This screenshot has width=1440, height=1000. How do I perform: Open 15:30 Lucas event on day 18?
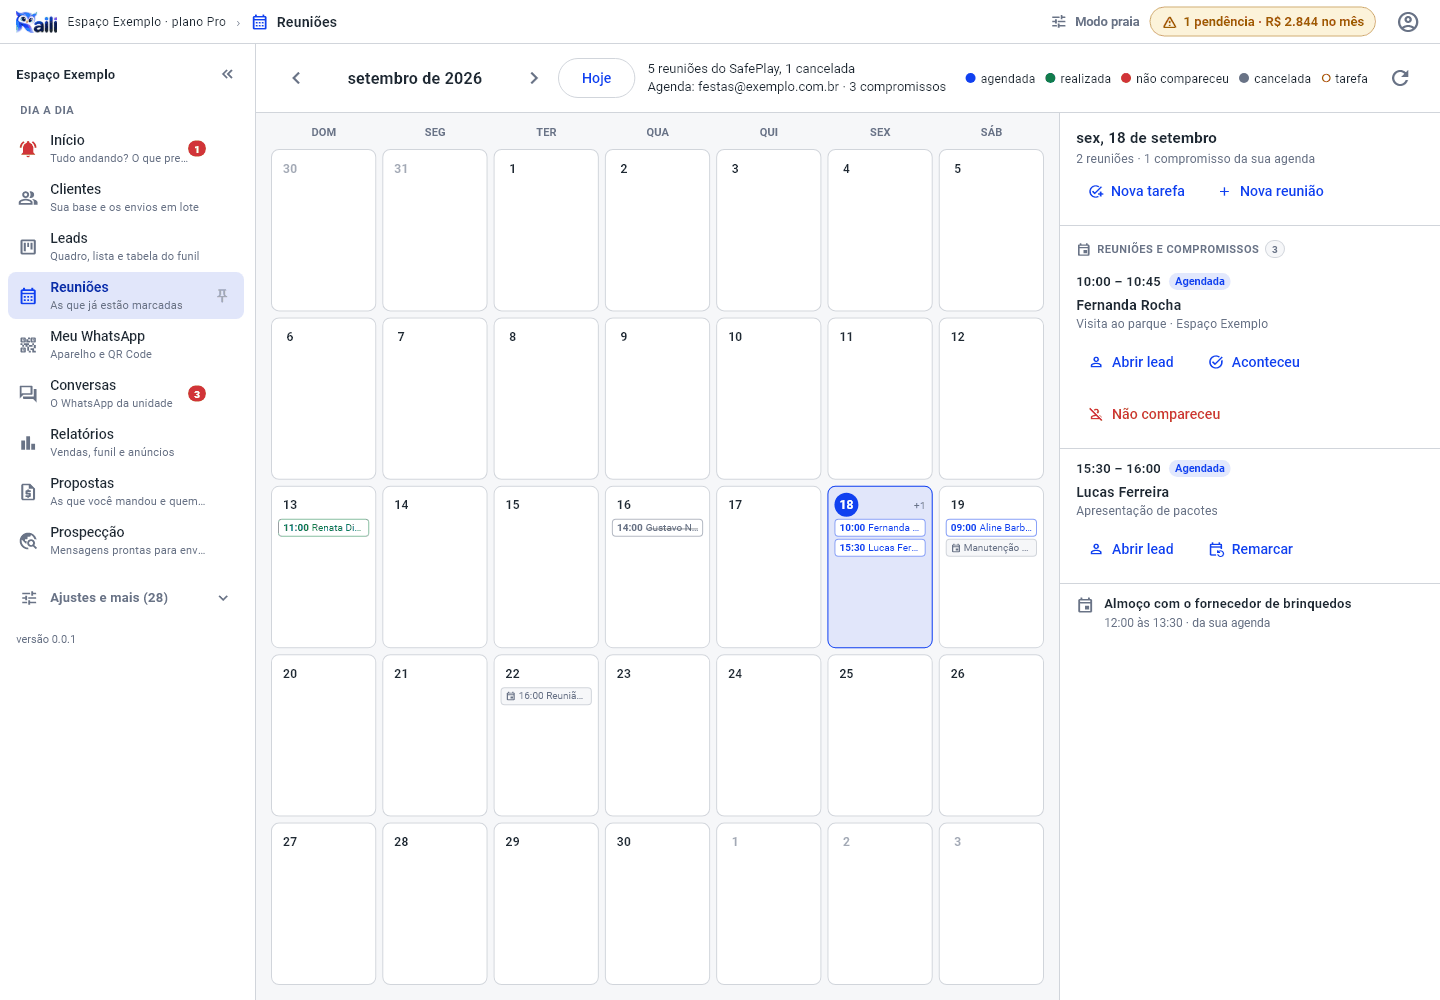point(880,548)
